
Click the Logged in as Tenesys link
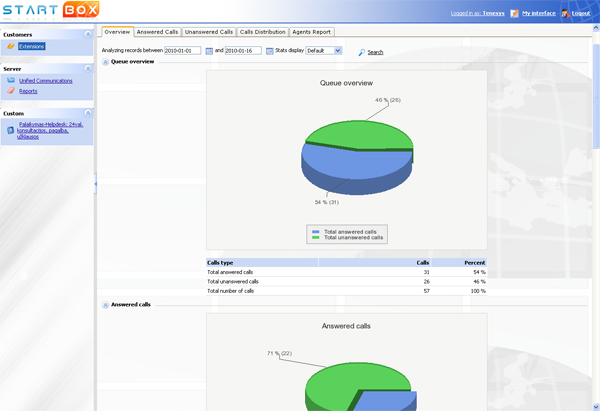click(x=478, y=13)
